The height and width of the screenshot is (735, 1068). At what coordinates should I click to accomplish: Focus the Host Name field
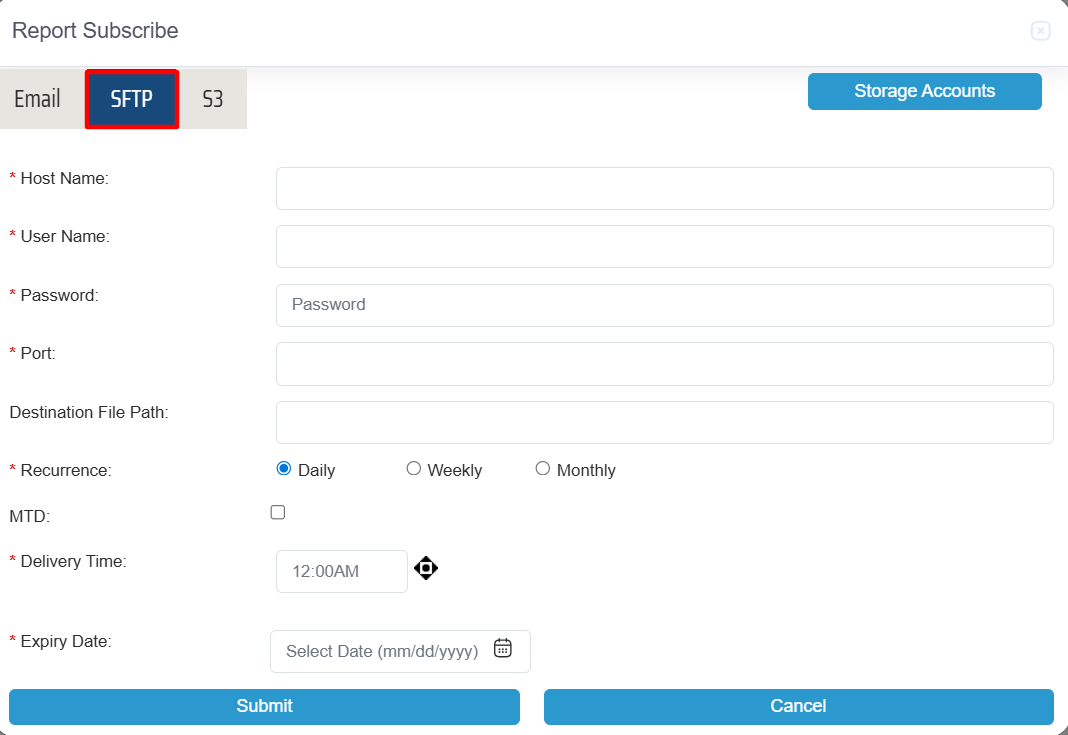coord(664,188)
